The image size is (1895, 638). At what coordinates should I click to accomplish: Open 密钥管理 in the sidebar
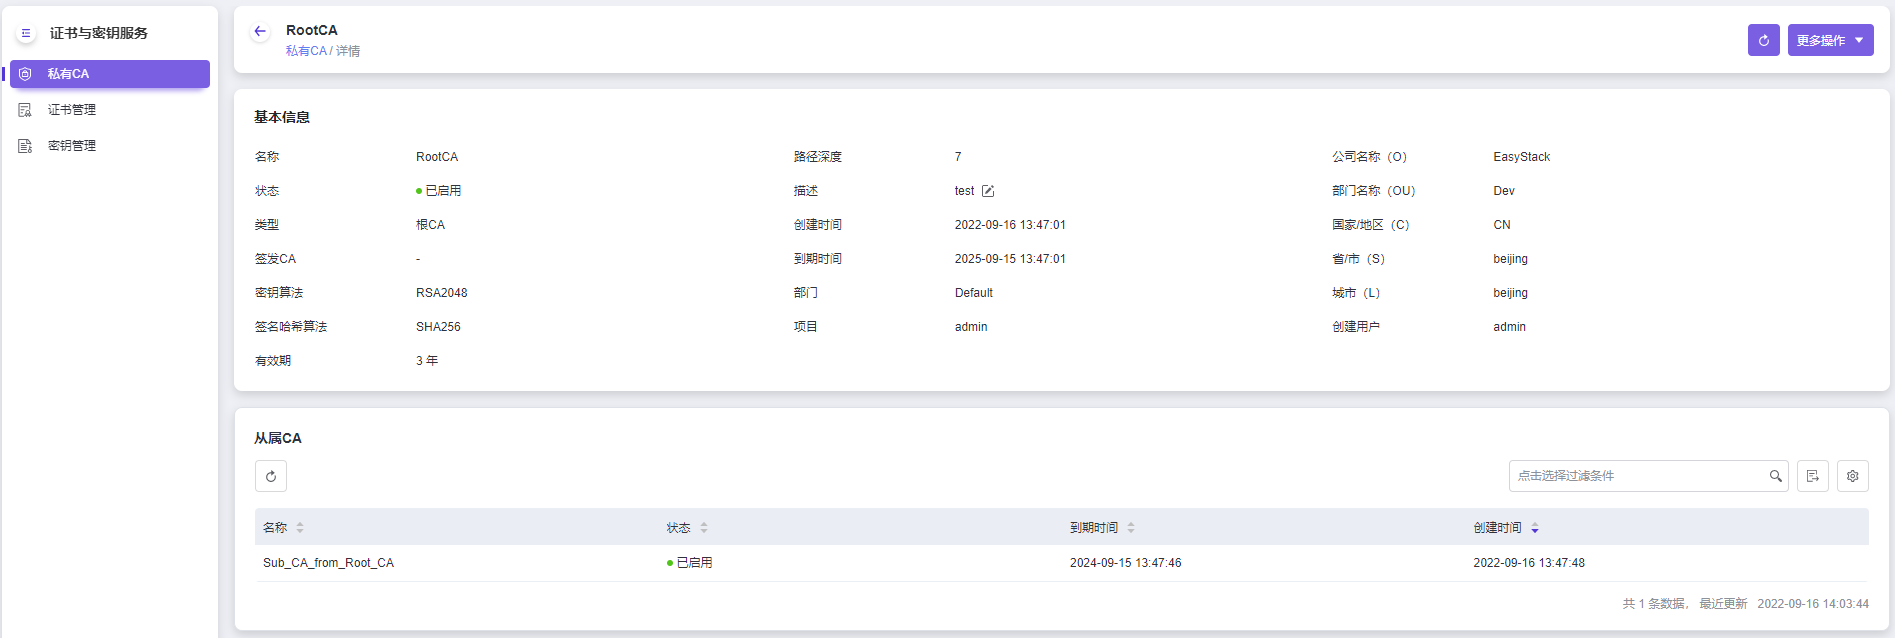[72, 146]
